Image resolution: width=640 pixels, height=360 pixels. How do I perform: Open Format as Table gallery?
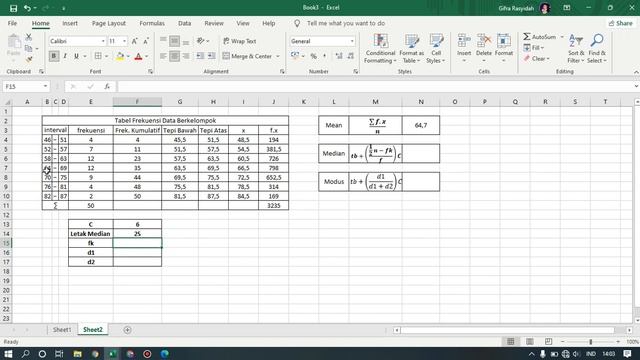click(x=411, y=49)
